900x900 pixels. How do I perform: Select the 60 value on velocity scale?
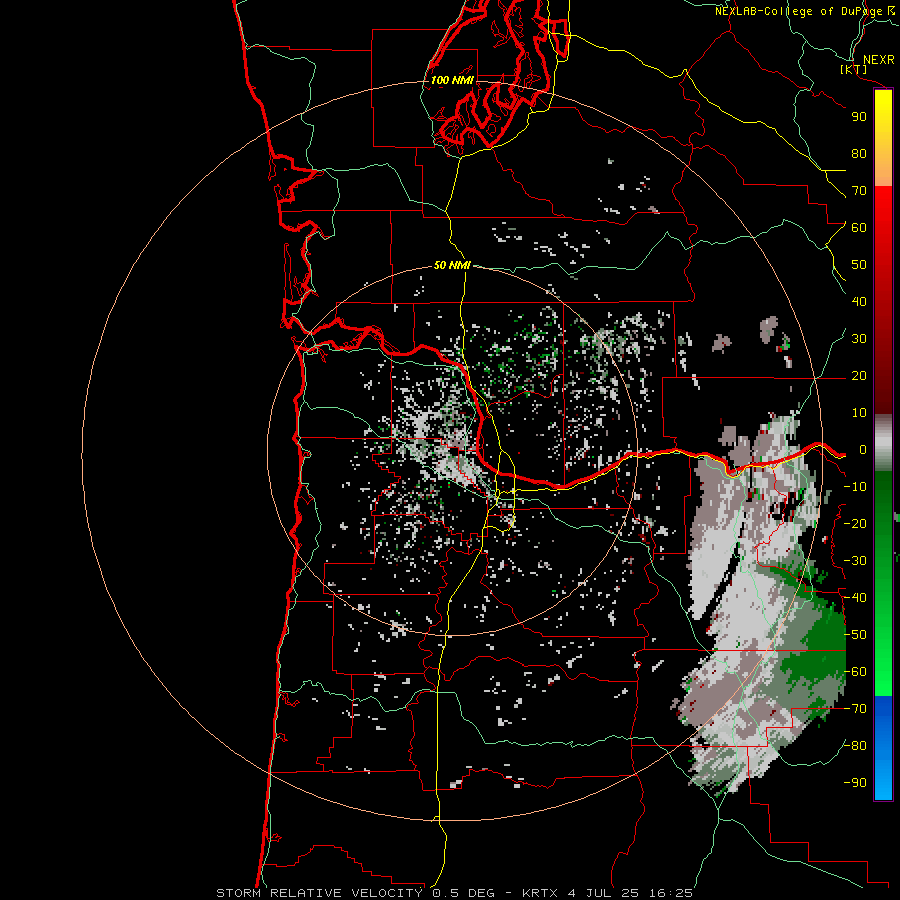pyautogui.click(x=859, y=228)
